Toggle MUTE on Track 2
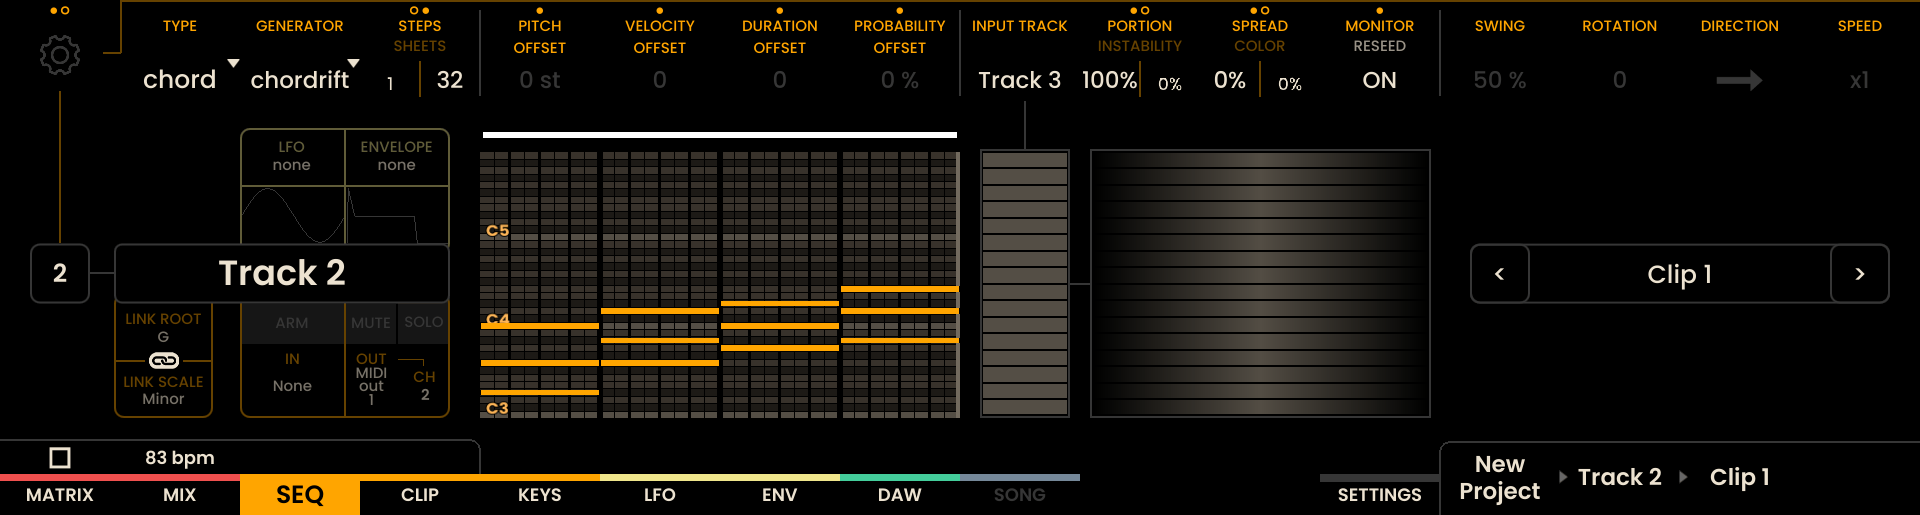The width and height of the screenshot is (1920, 515). [371, 323]
